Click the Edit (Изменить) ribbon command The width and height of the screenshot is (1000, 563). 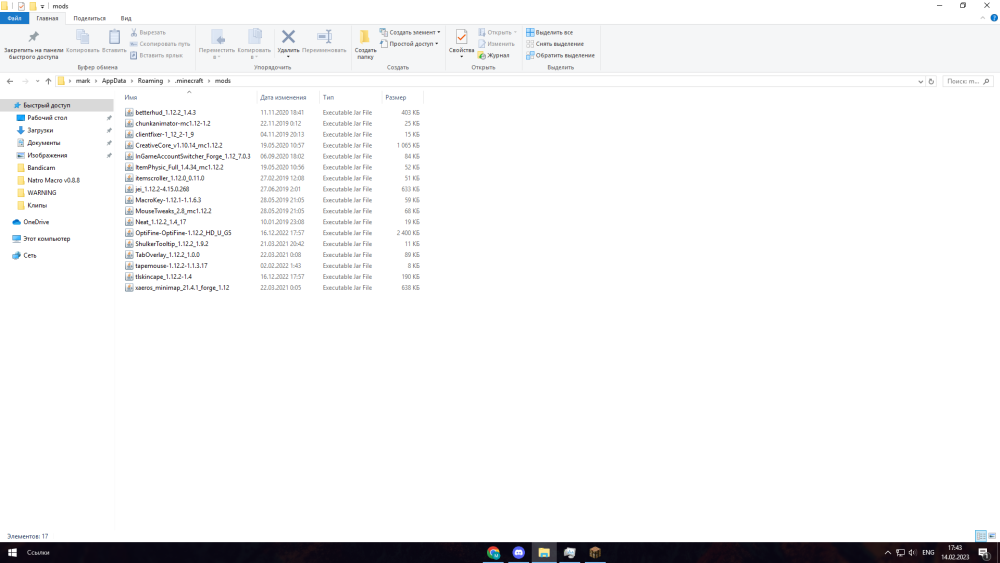496,44
